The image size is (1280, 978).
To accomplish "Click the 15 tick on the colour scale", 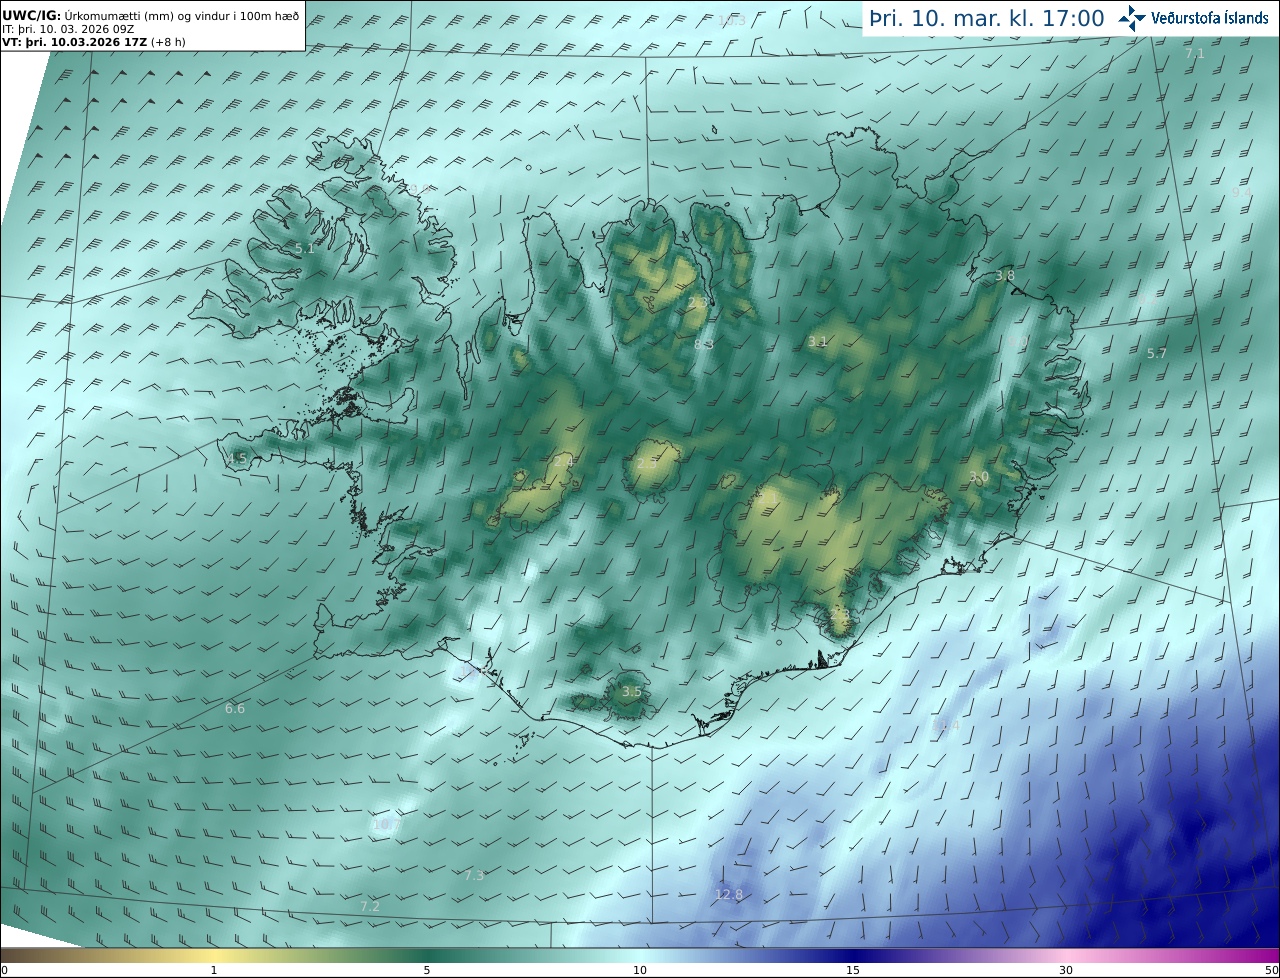I will coord(853,970).
